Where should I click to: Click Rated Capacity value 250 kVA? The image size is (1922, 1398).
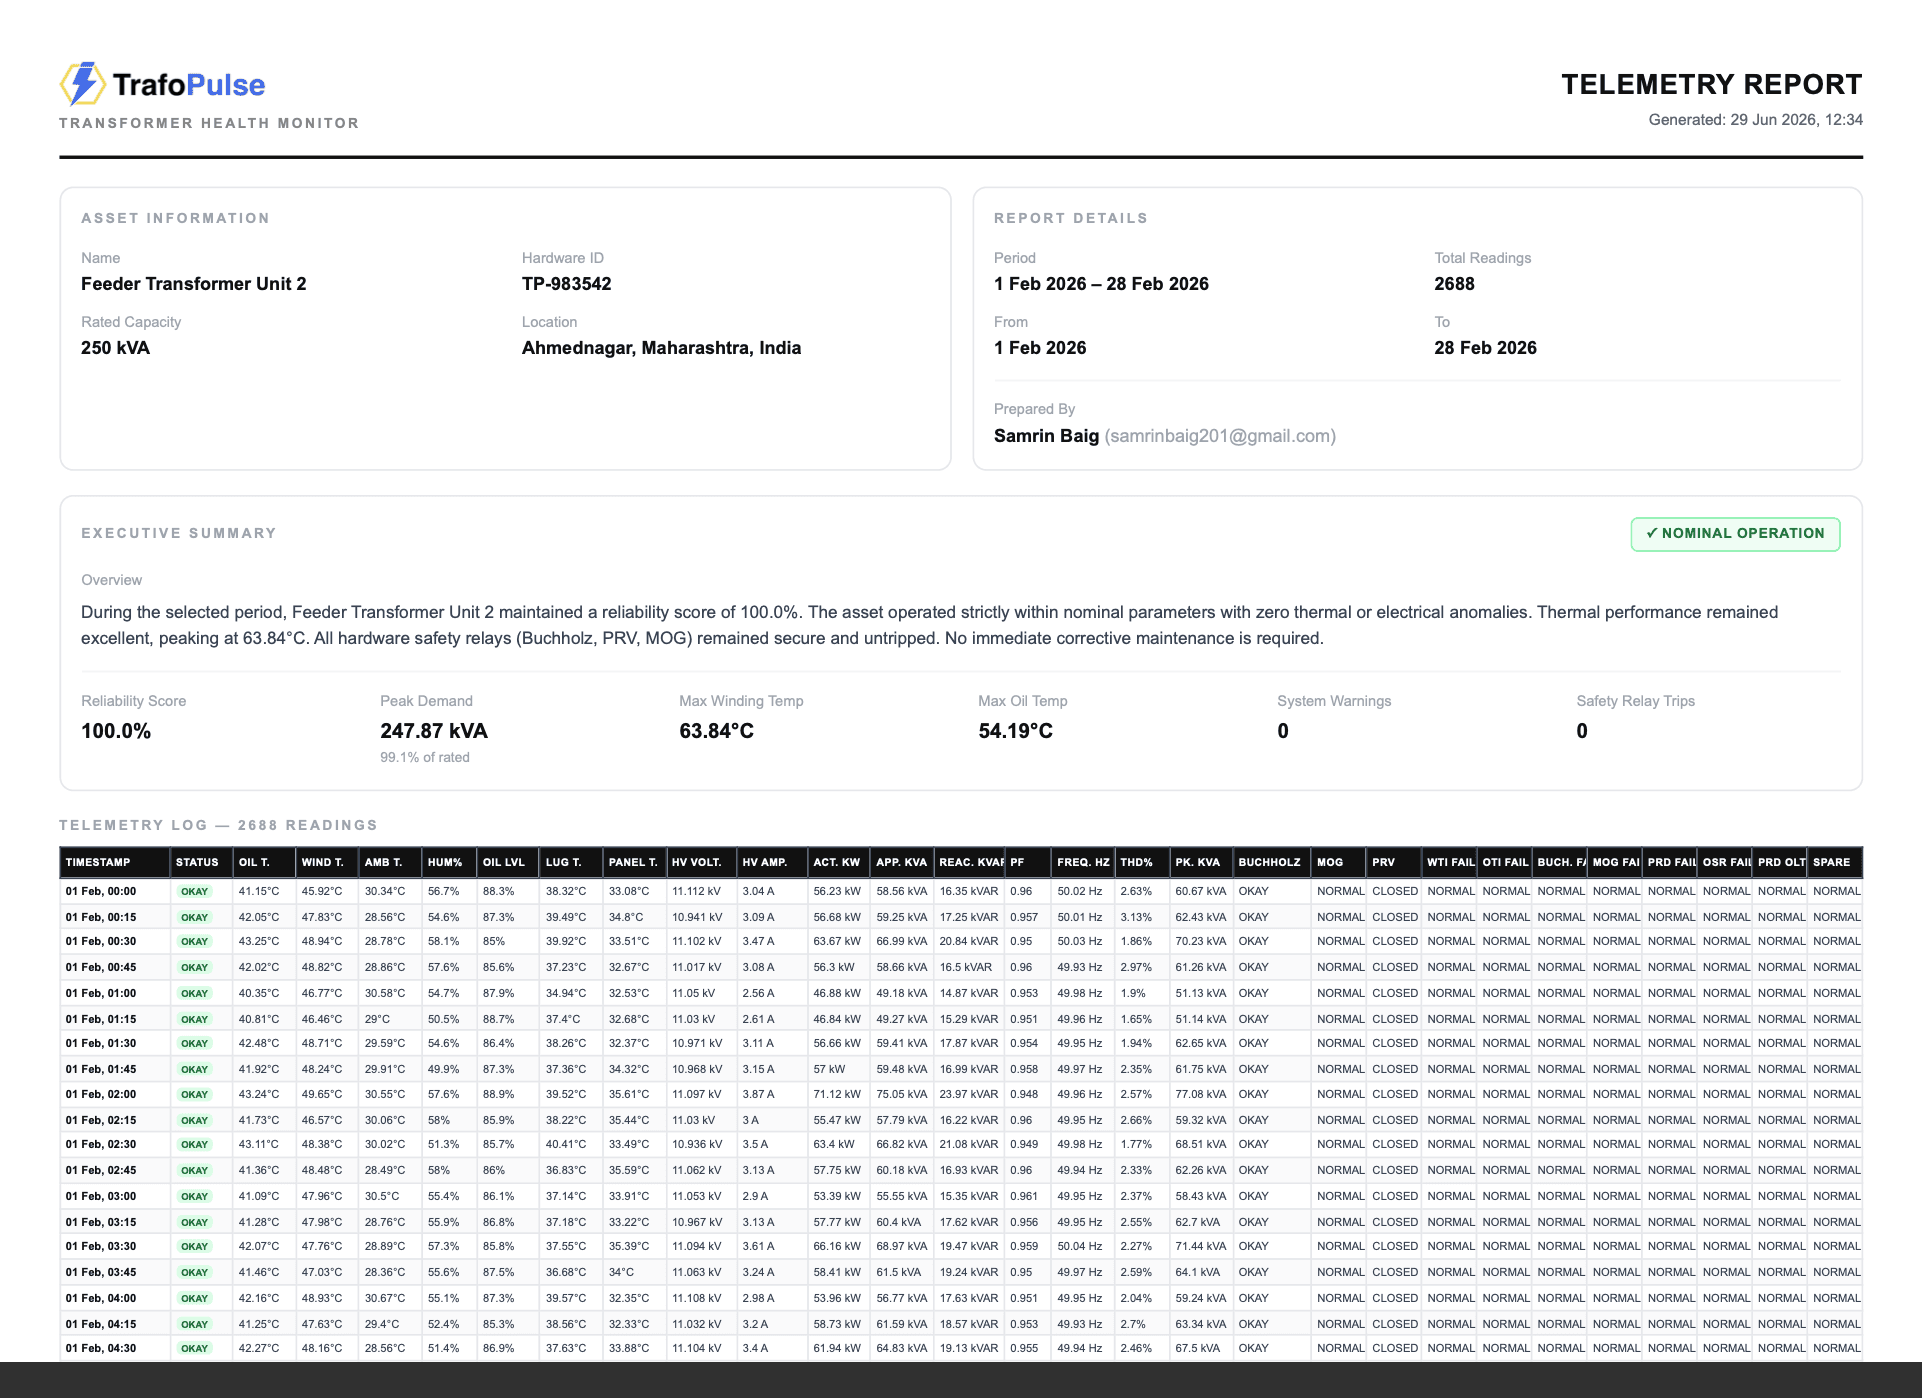point(115,348)
